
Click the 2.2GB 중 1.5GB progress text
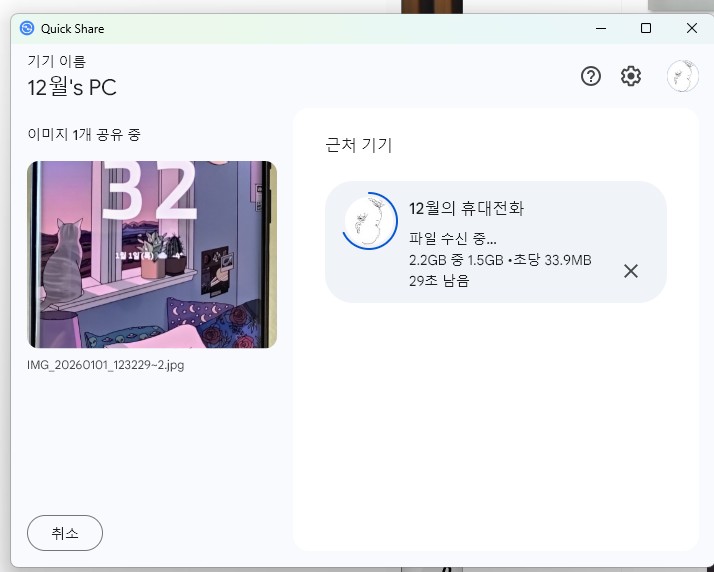(456, 260)
